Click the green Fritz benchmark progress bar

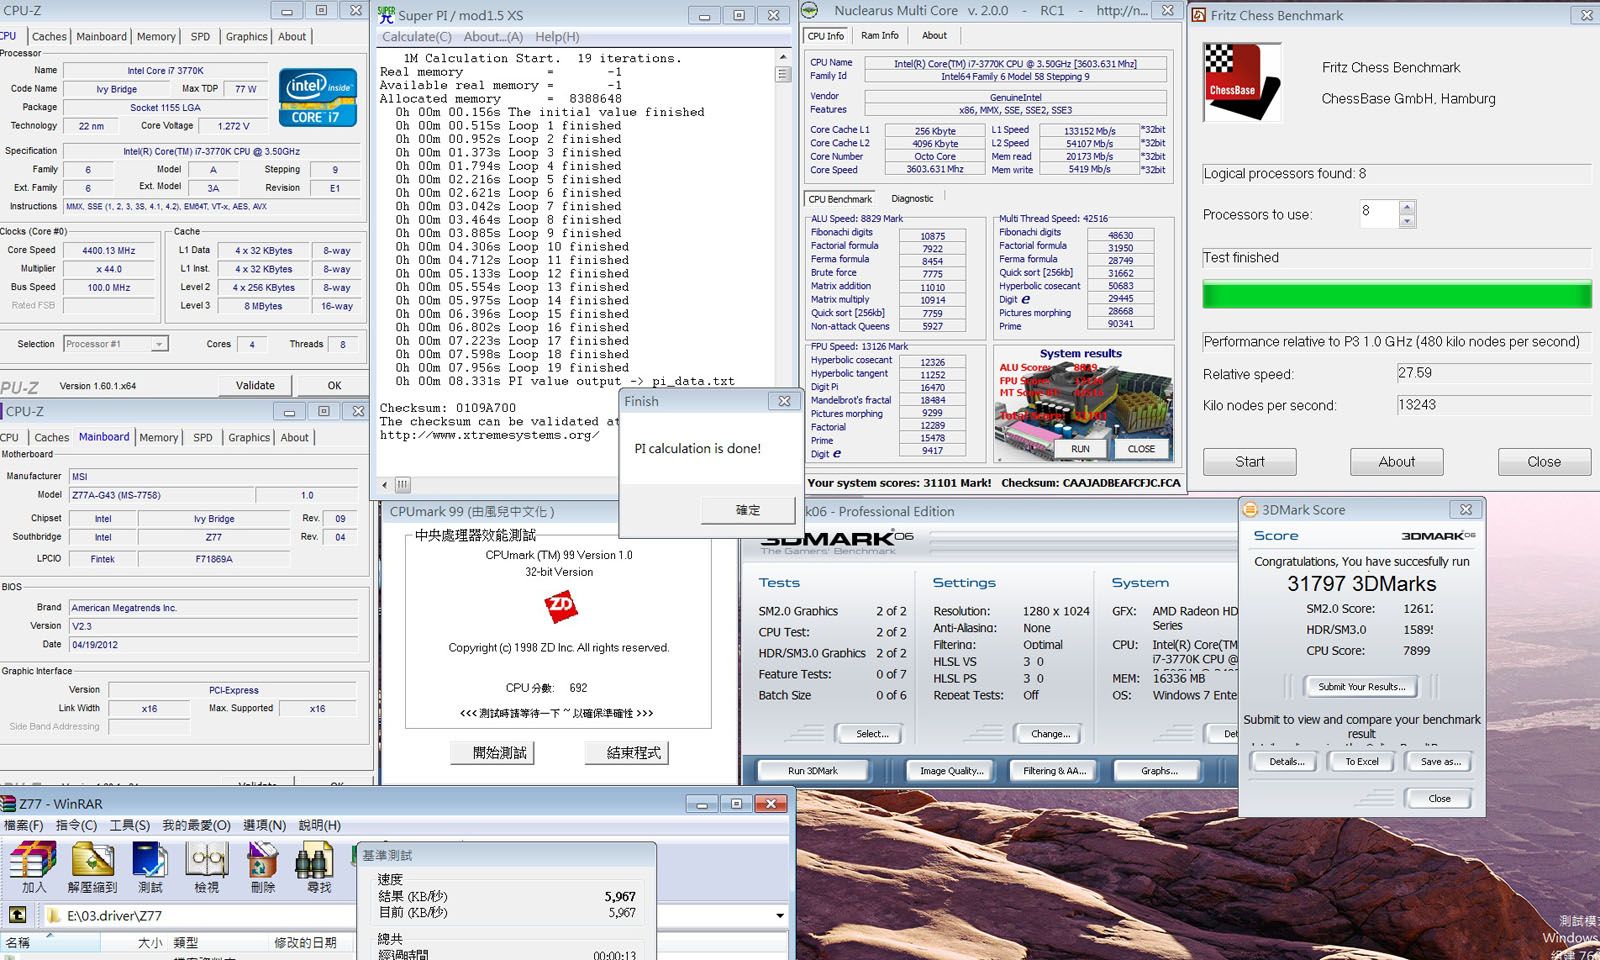pos(1397,295)
